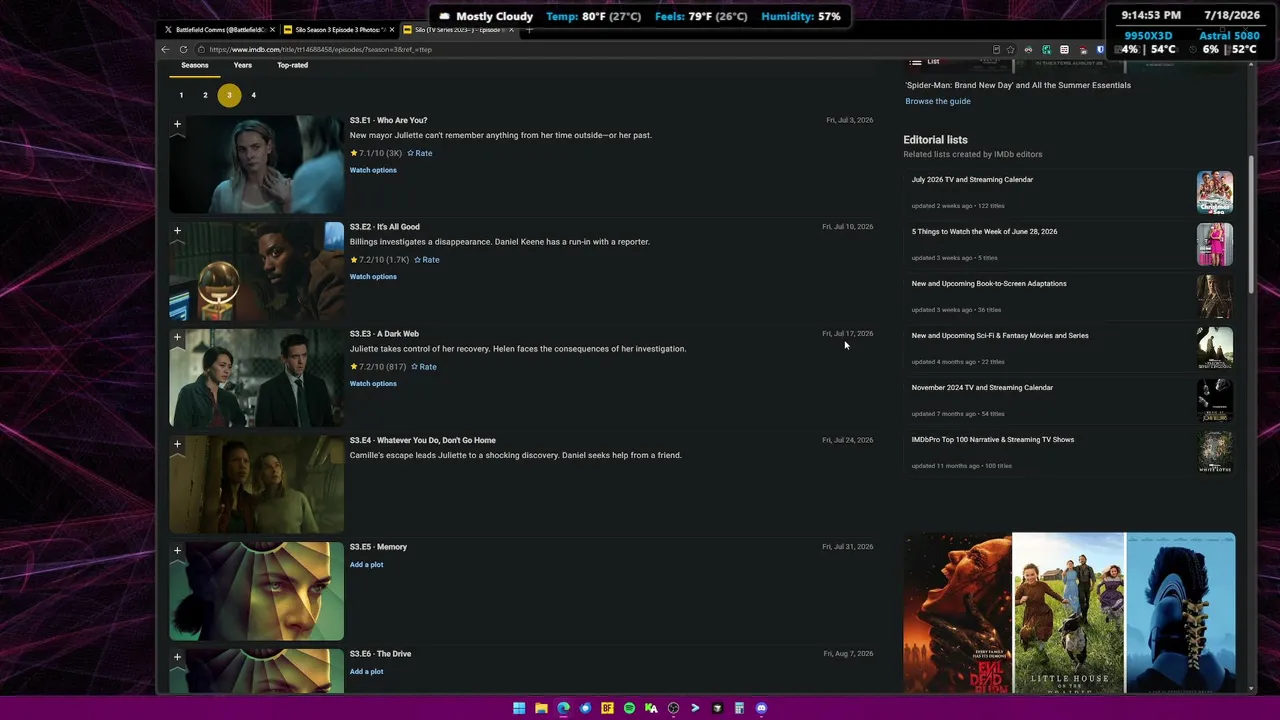The height and width of the screenshot is (720, 1280).
Task: Open Watch options for Who Are You?
Action: (373, 170)
